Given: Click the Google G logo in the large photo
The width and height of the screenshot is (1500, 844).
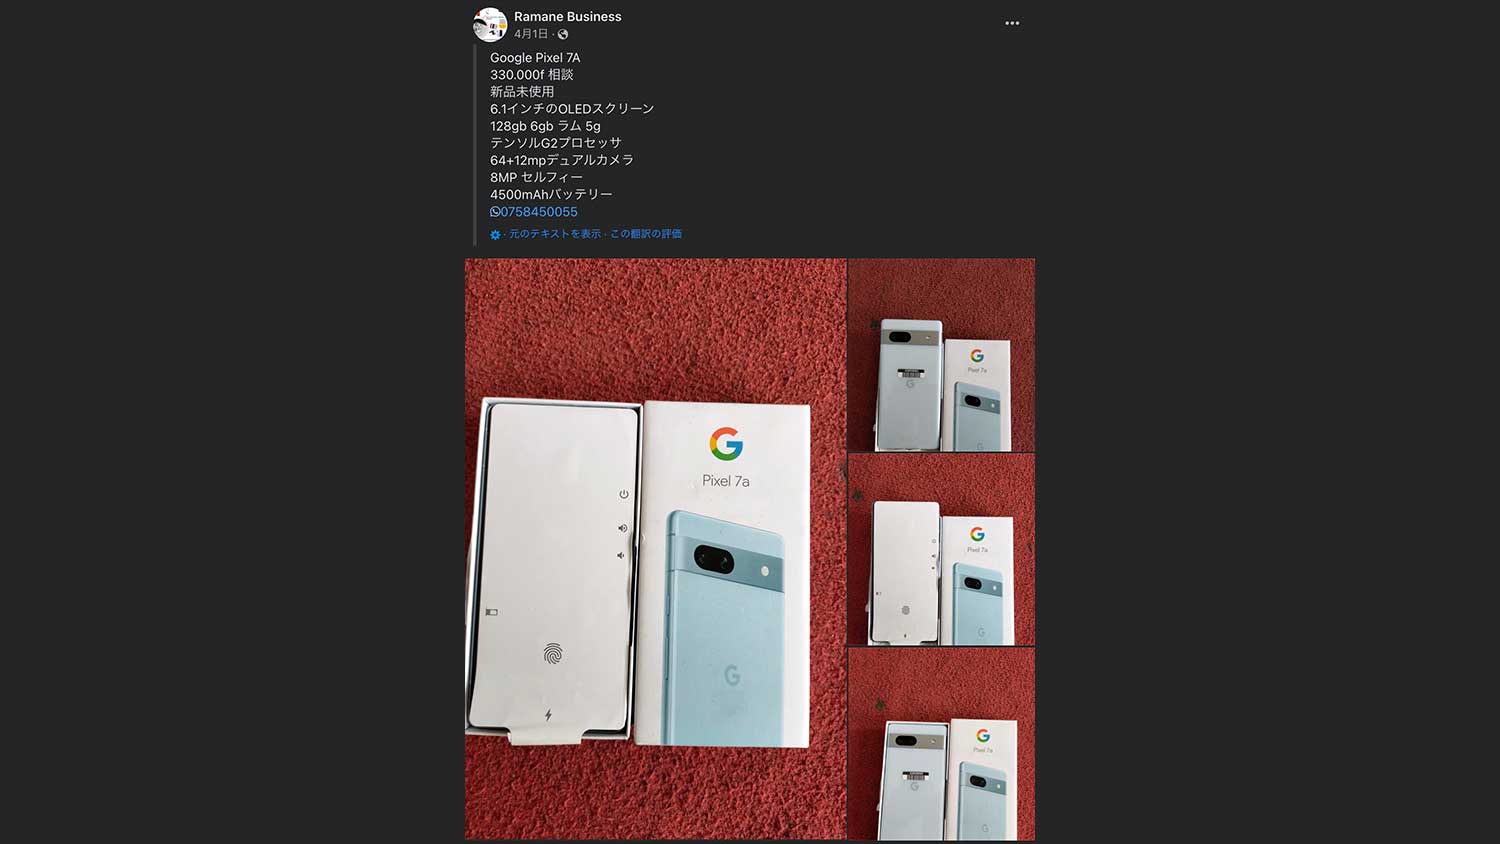Looking at the screenshot, I should point(726,443).
